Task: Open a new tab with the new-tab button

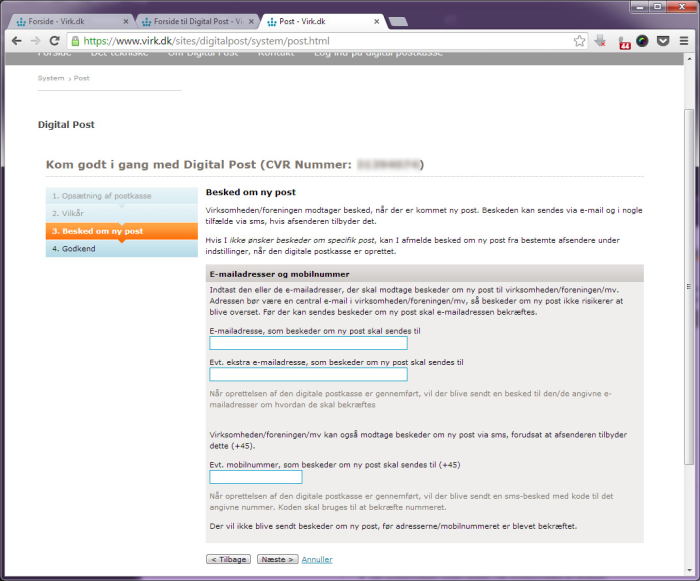Action: [x=398, y=21]
